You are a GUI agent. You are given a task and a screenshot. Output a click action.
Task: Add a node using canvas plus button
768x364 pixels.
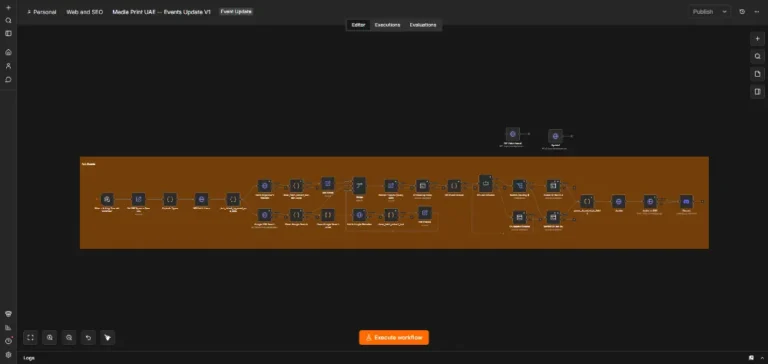757,39
